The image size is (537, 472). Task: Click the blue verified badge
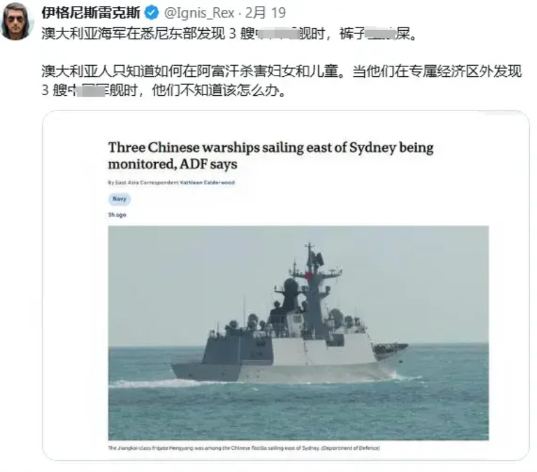pos(151,13)
